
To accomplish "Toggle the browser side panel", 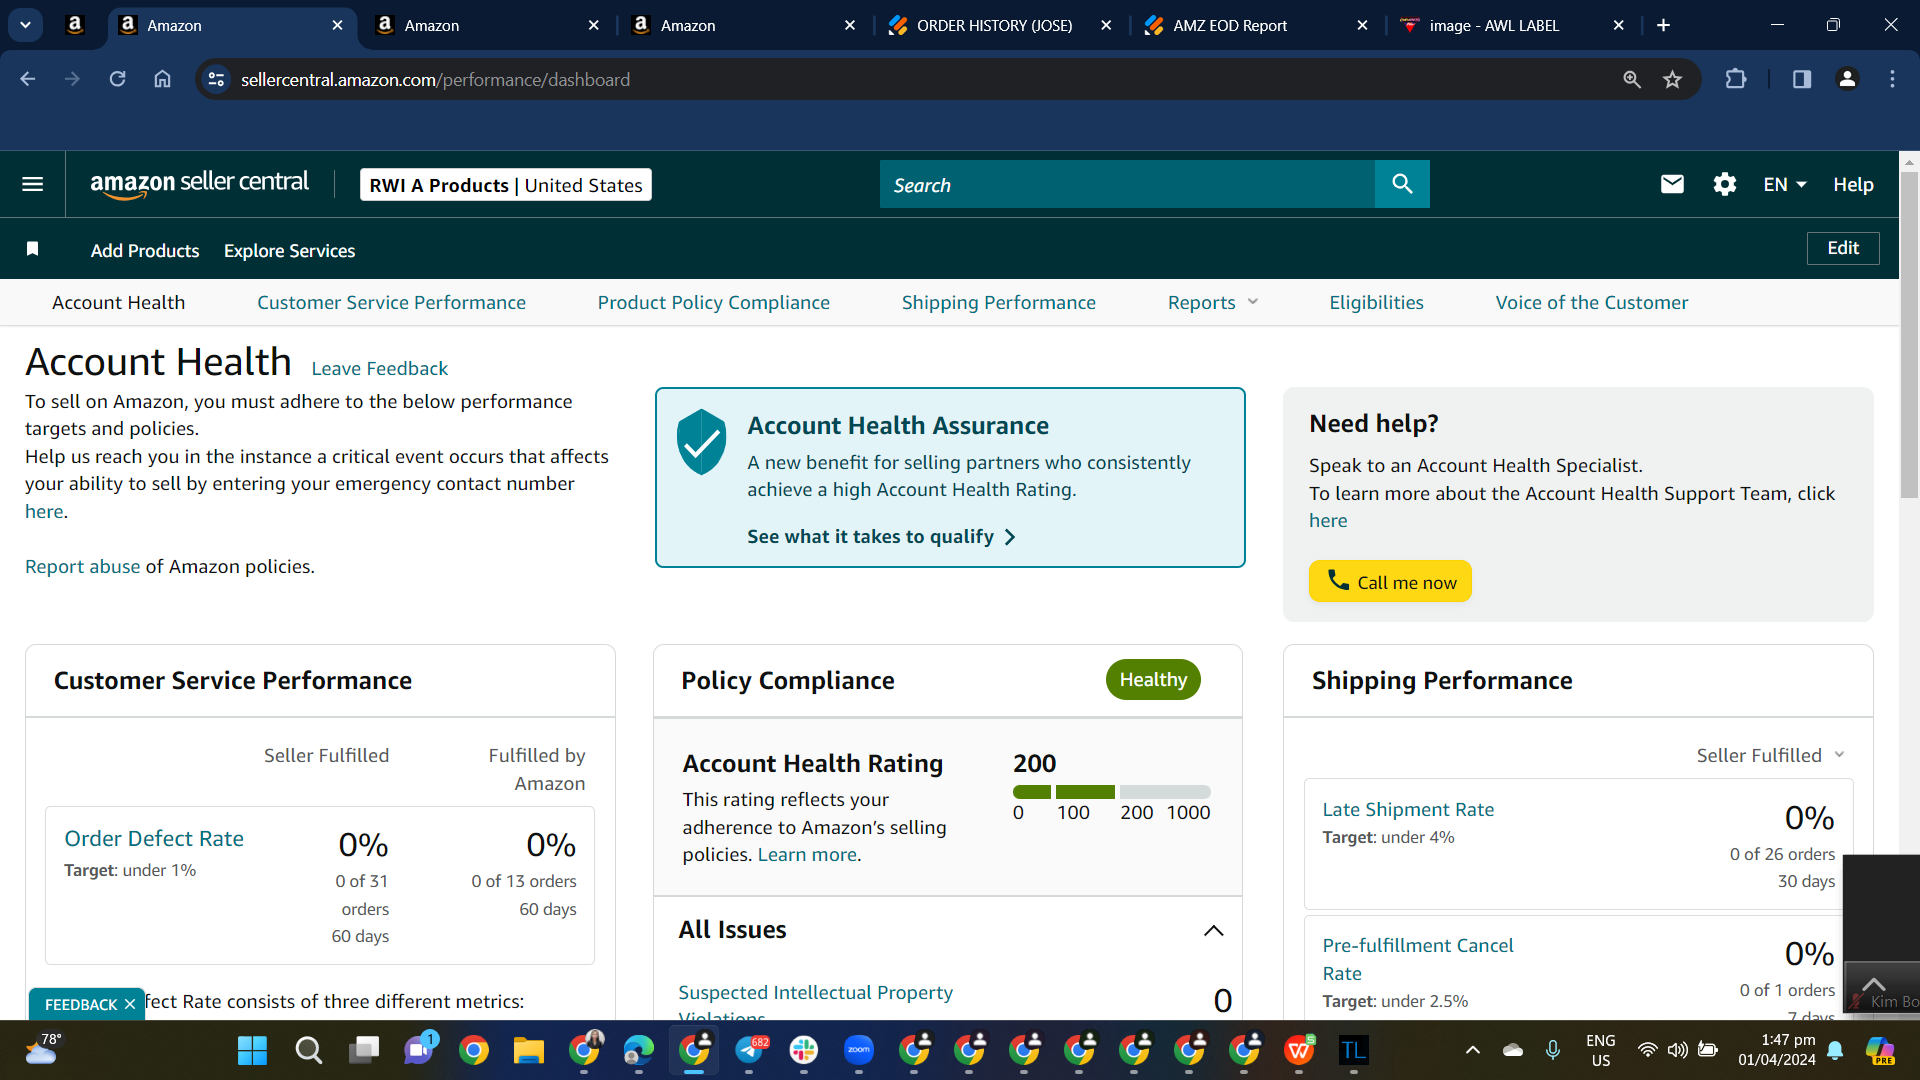I will [1802, 79].
